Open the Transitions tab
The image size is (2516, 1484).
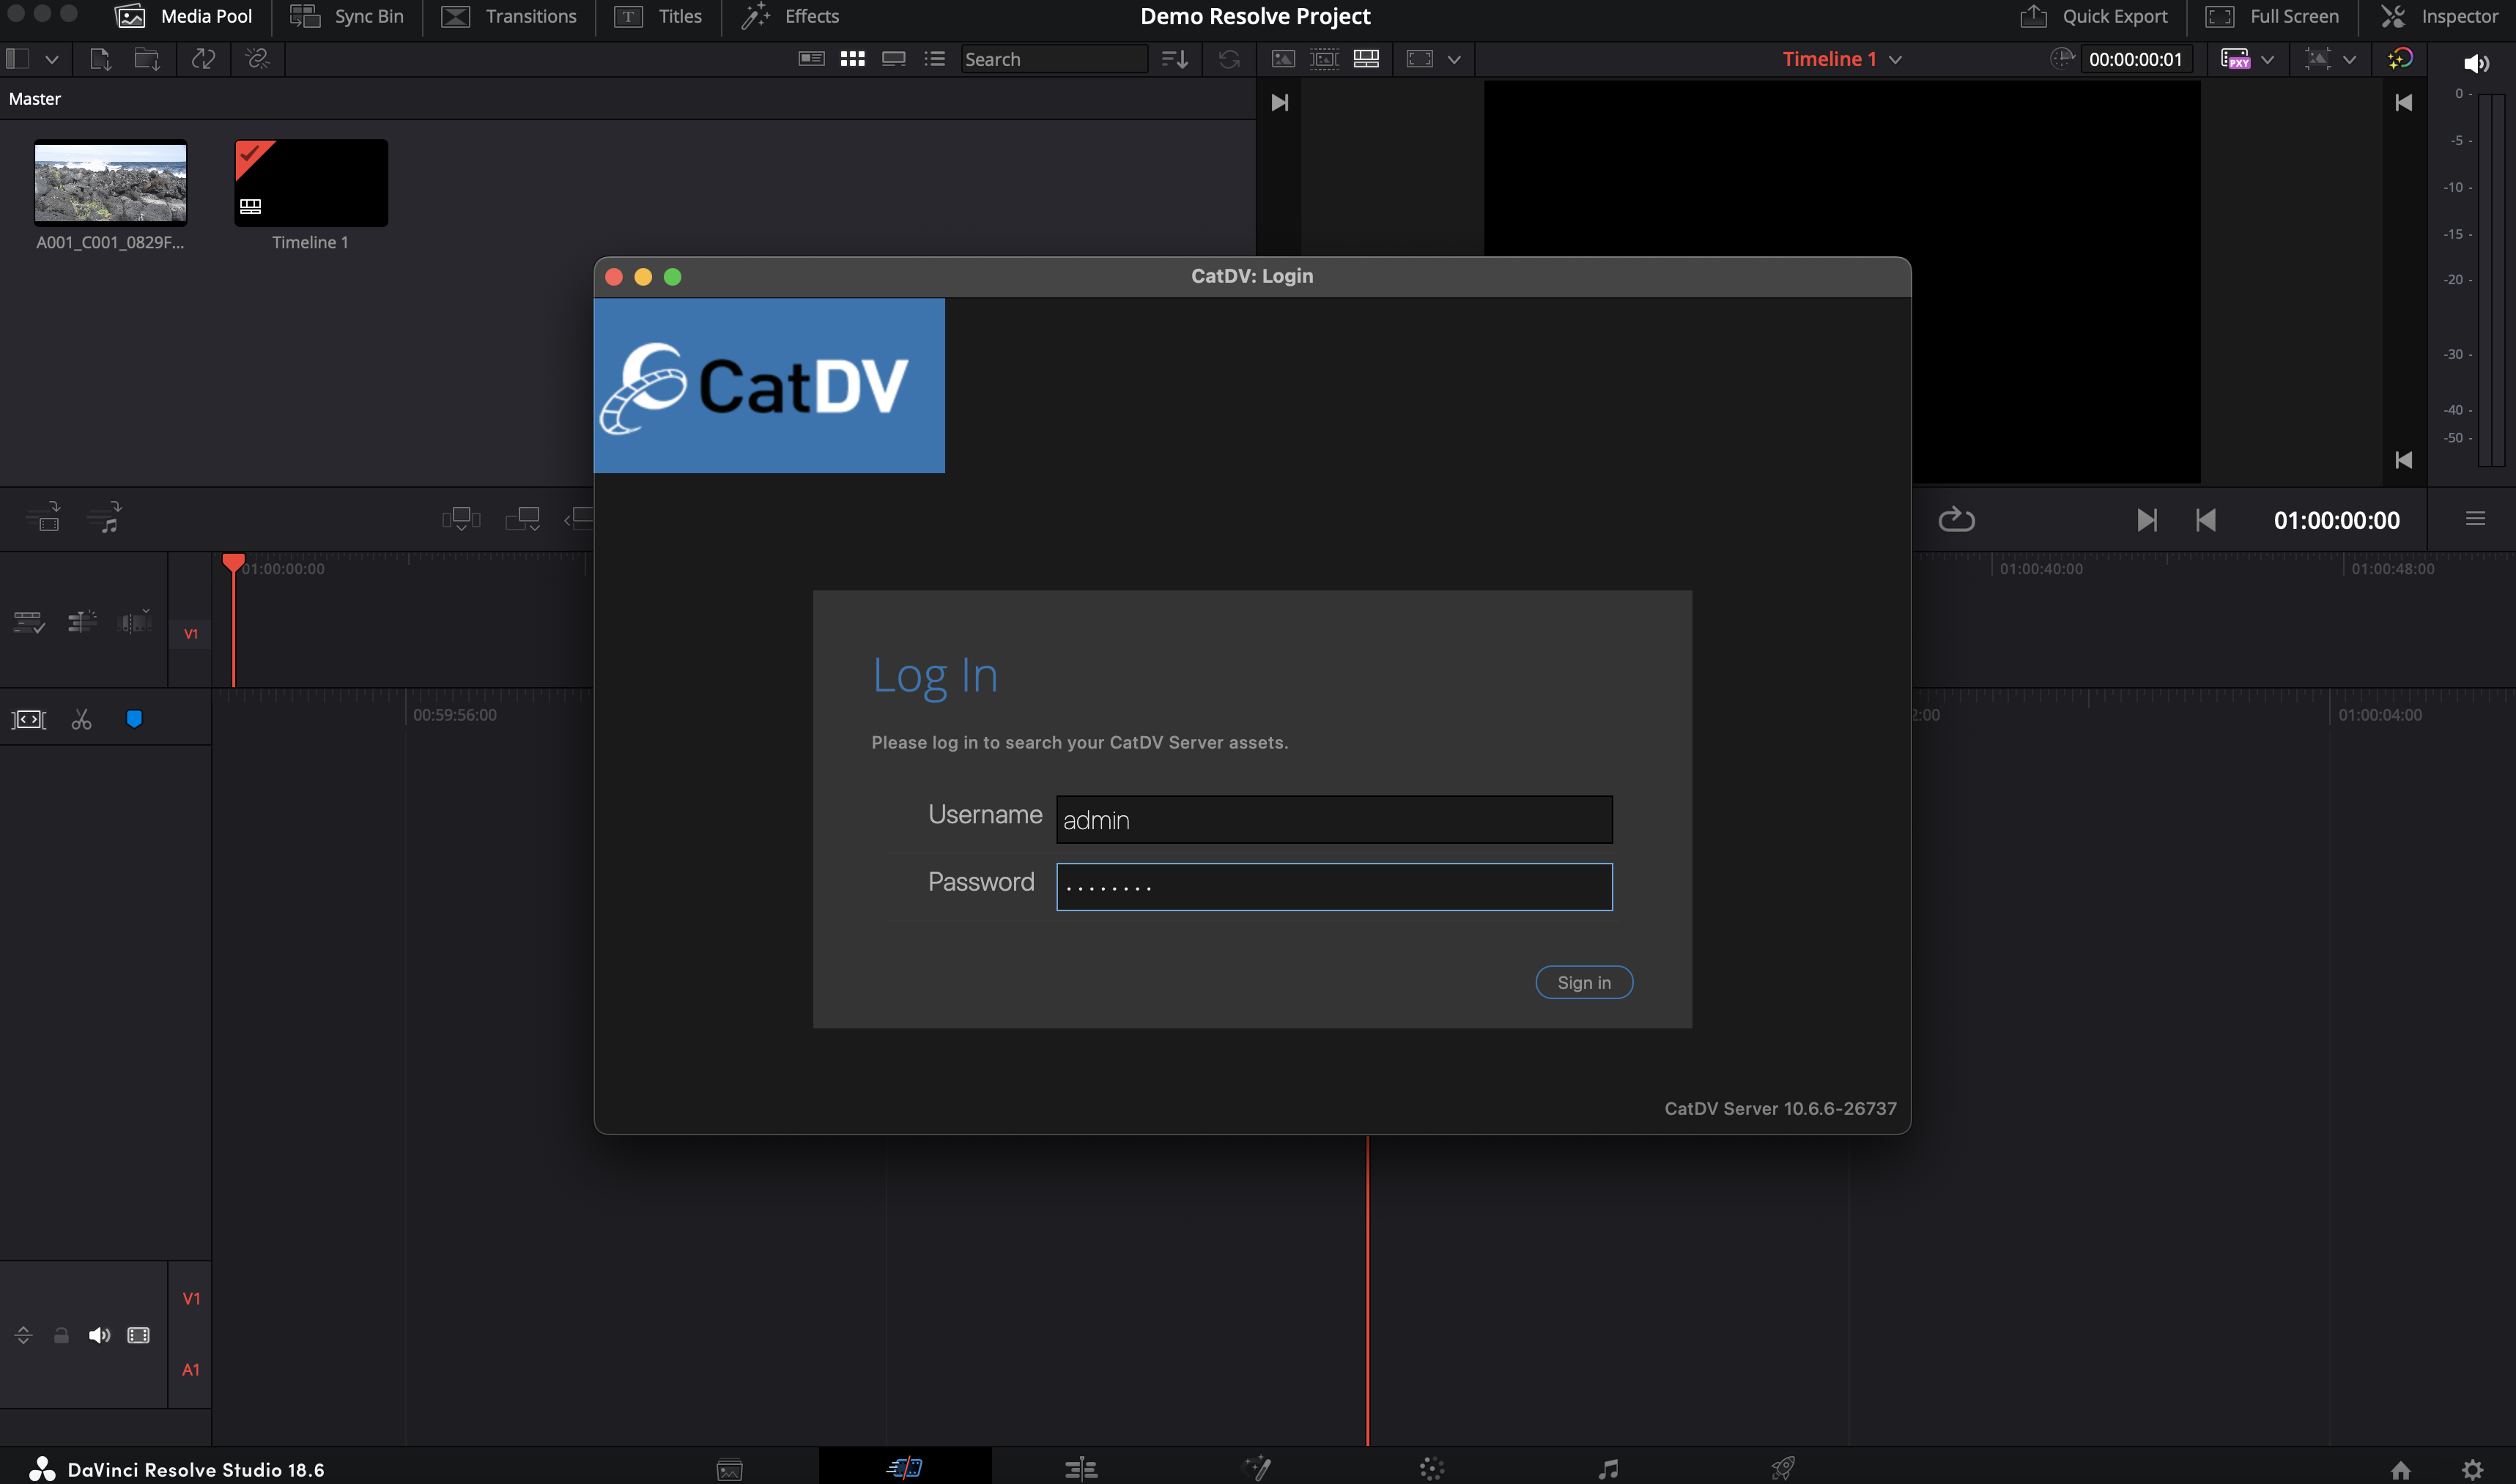(x=509, y=16)
